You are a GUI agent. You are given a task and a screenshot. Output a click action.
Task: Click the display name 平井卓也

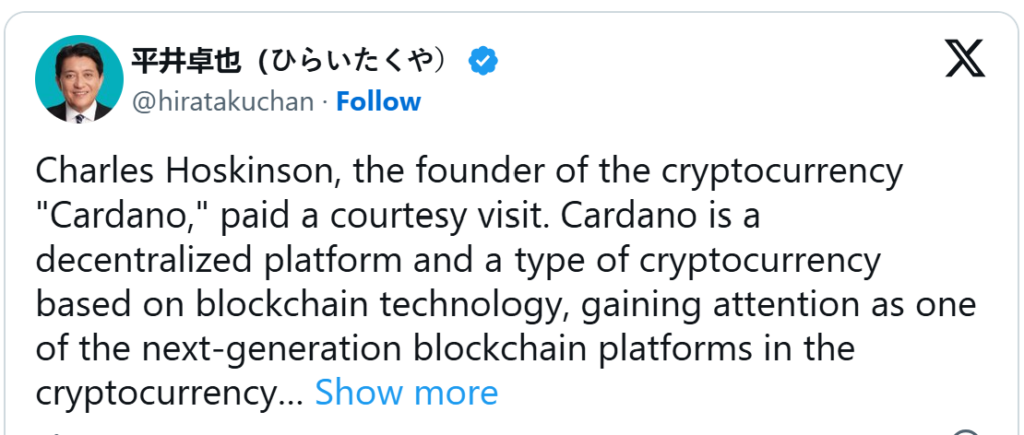(x=186, y=62)
